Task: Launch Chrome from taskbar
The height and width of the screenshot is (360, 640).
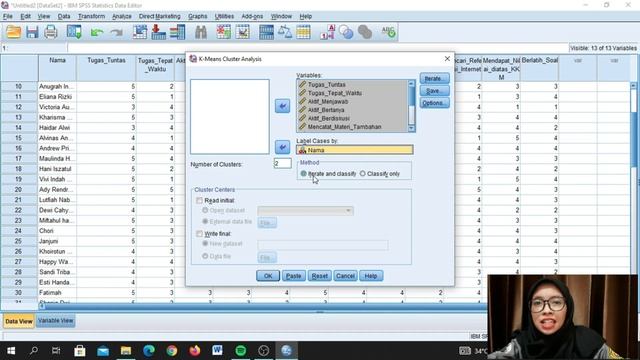Action: tap(172, 351)
